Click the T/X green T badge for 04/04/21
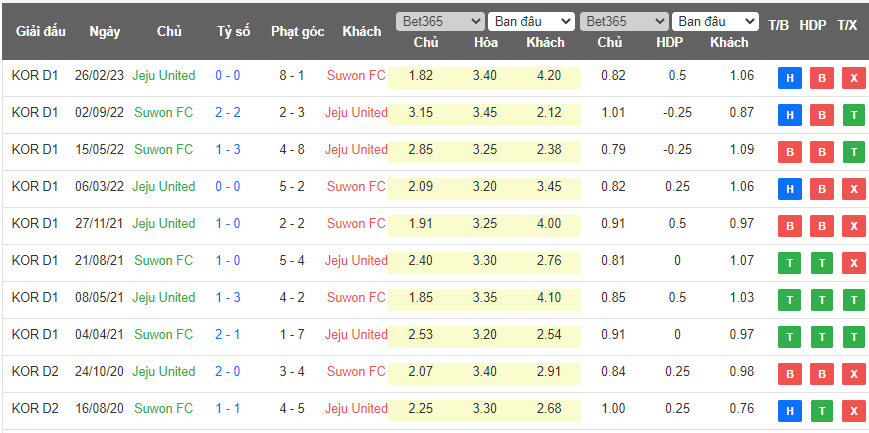The image size is (869, 433). [x=853, y=338]
